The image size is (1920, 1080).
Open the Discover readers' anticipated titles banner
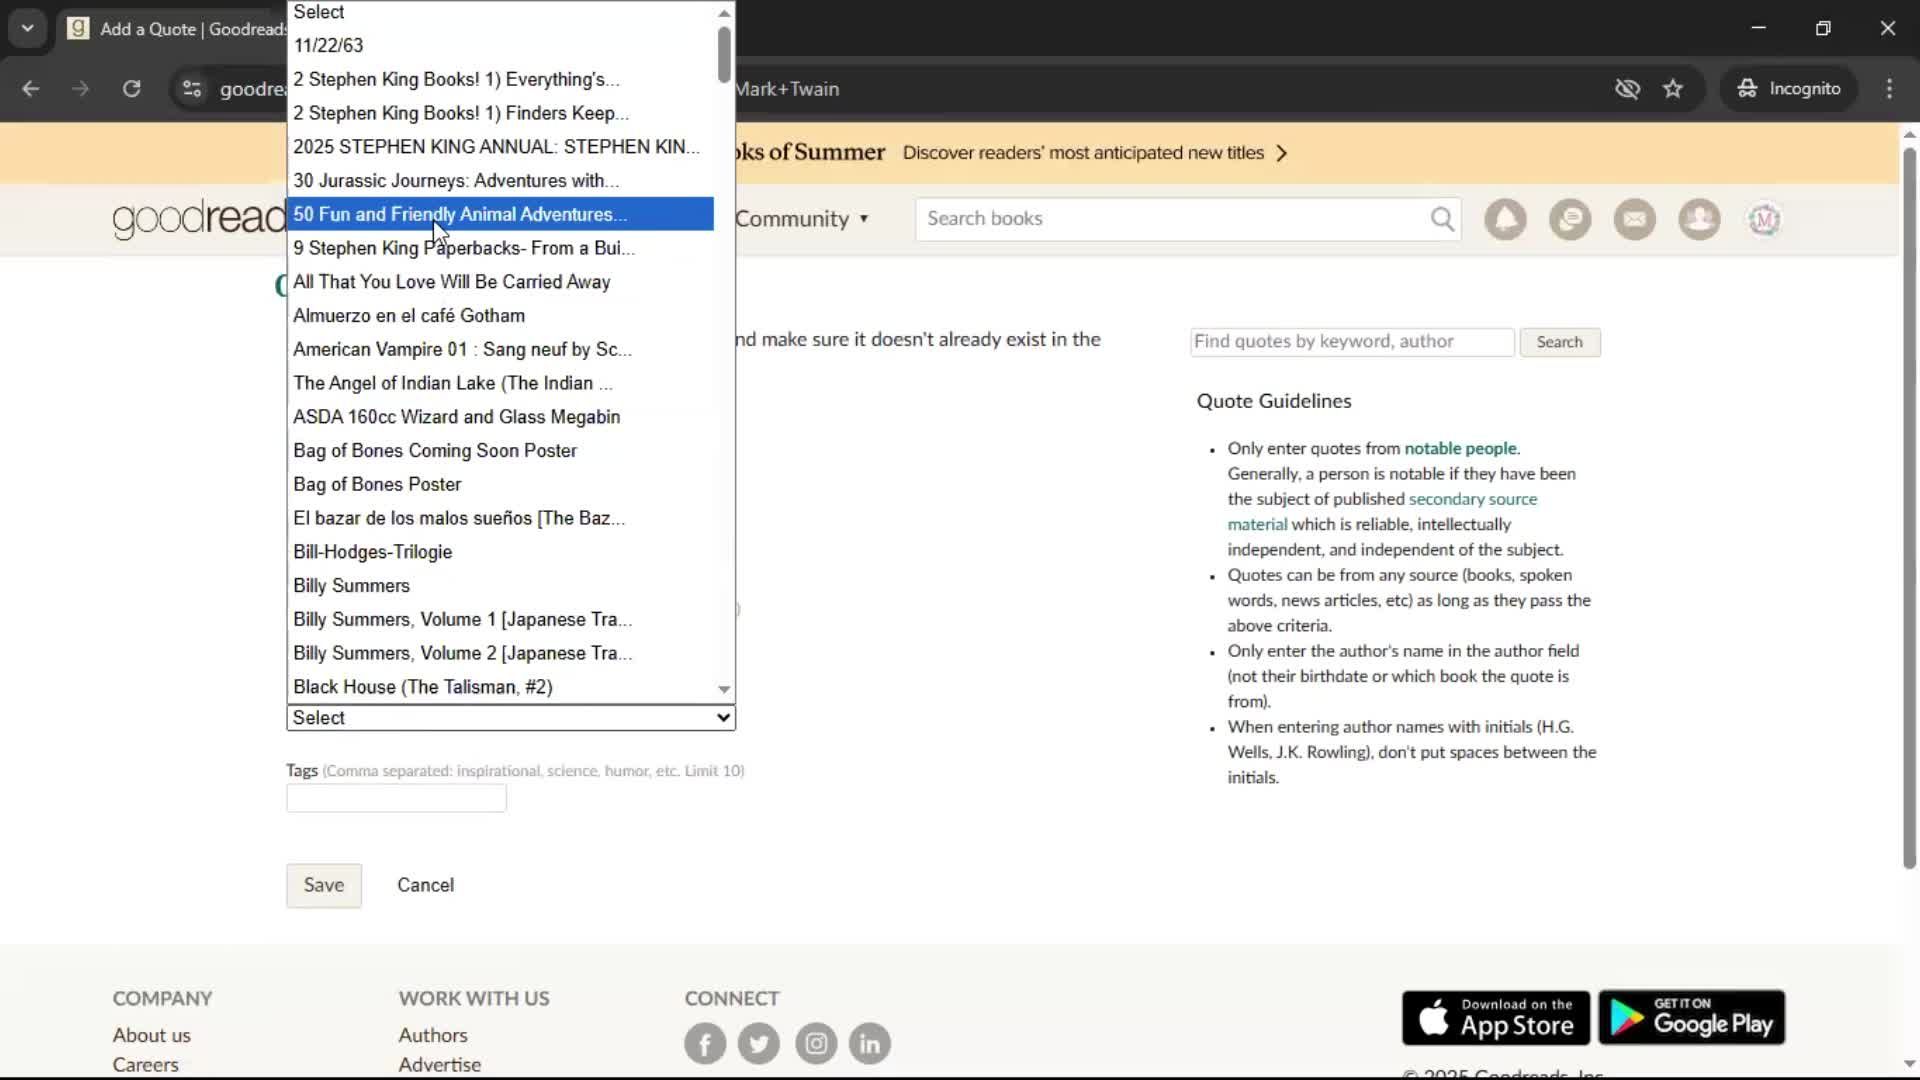1095,153
